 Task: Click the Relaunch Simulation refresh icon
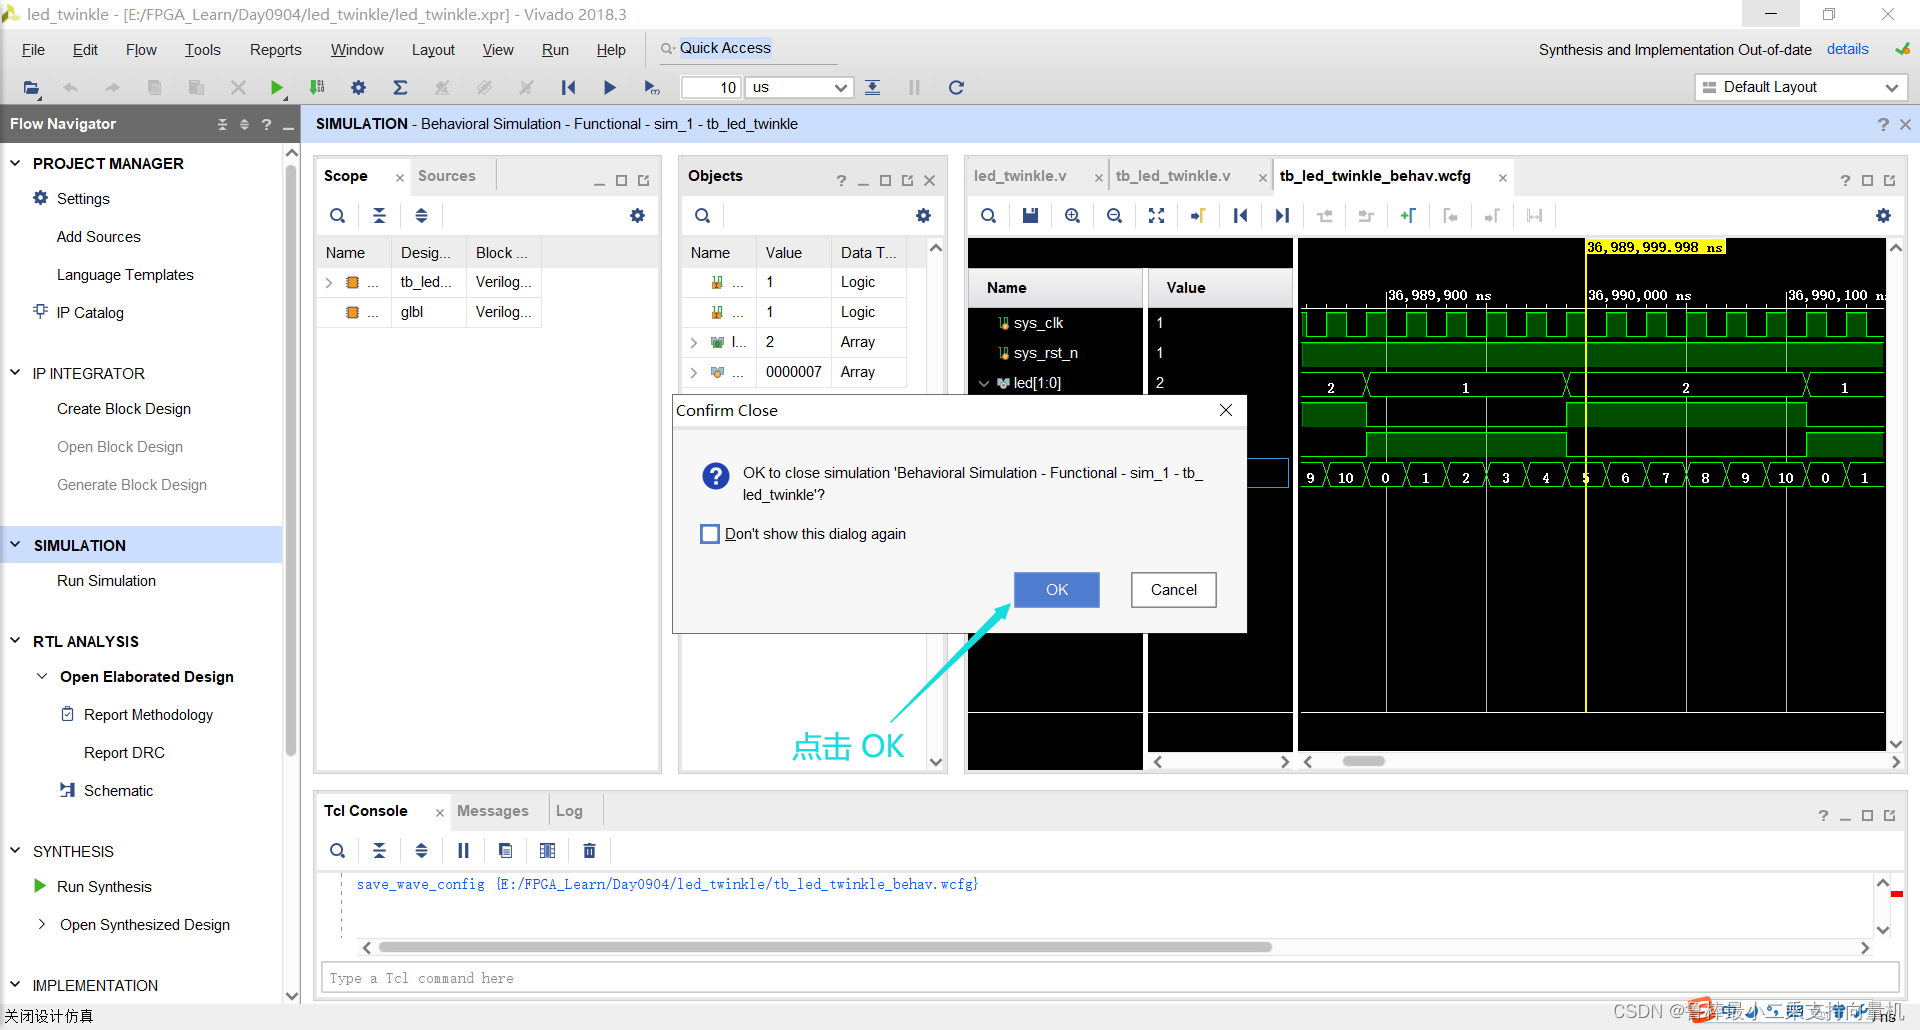[x=956, y=88]
